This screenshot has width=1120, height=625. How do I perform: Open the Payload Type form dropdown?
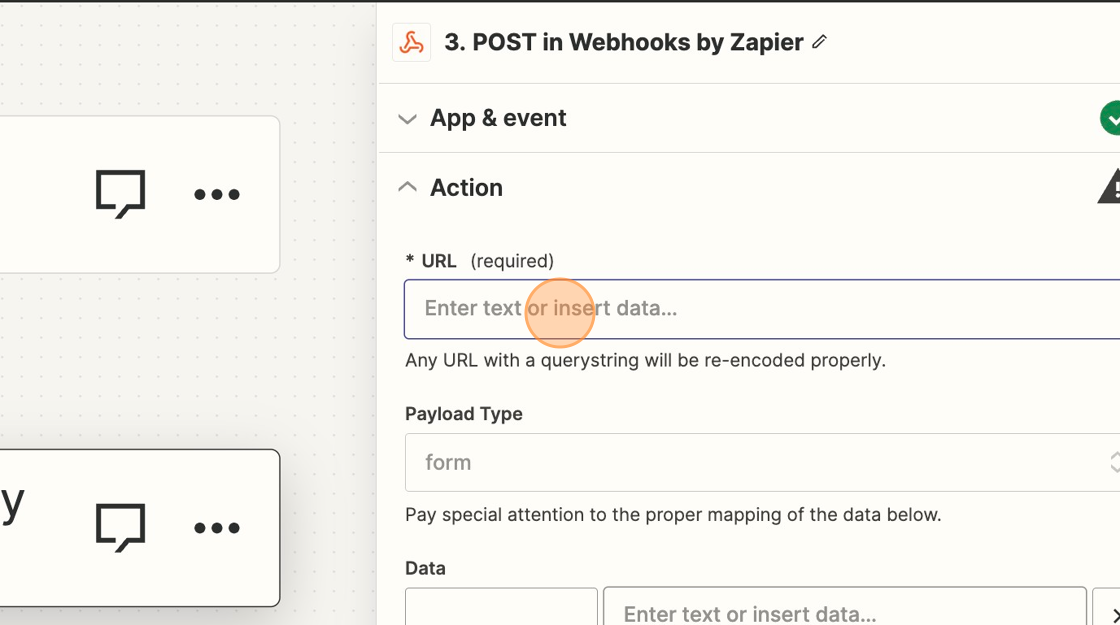pyautogui.click(x=762, y=462)
